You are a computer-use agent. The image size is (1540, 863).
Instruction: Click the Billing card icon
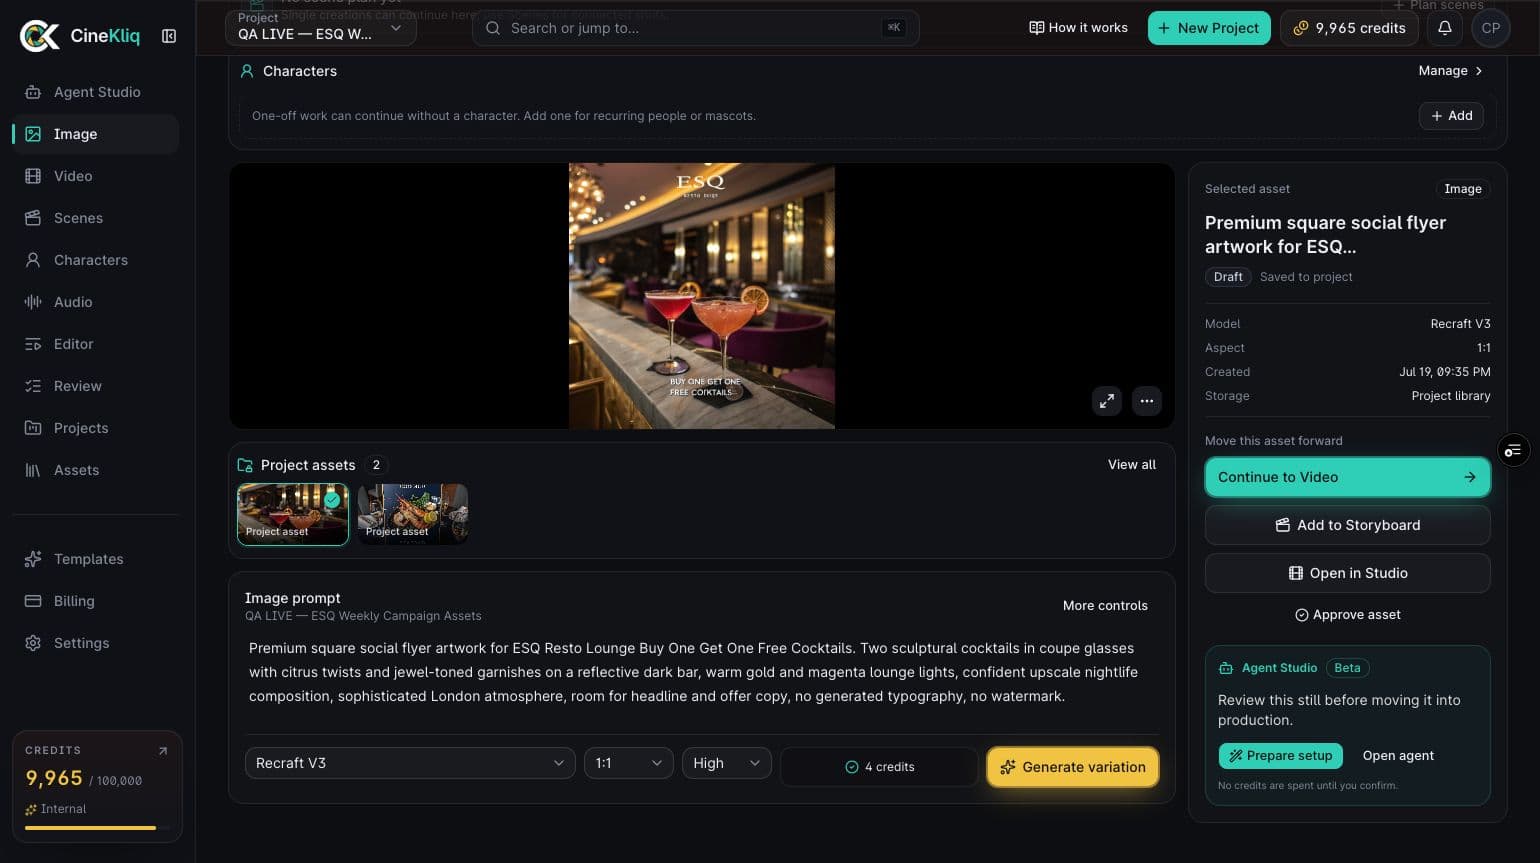click(33, 601)
